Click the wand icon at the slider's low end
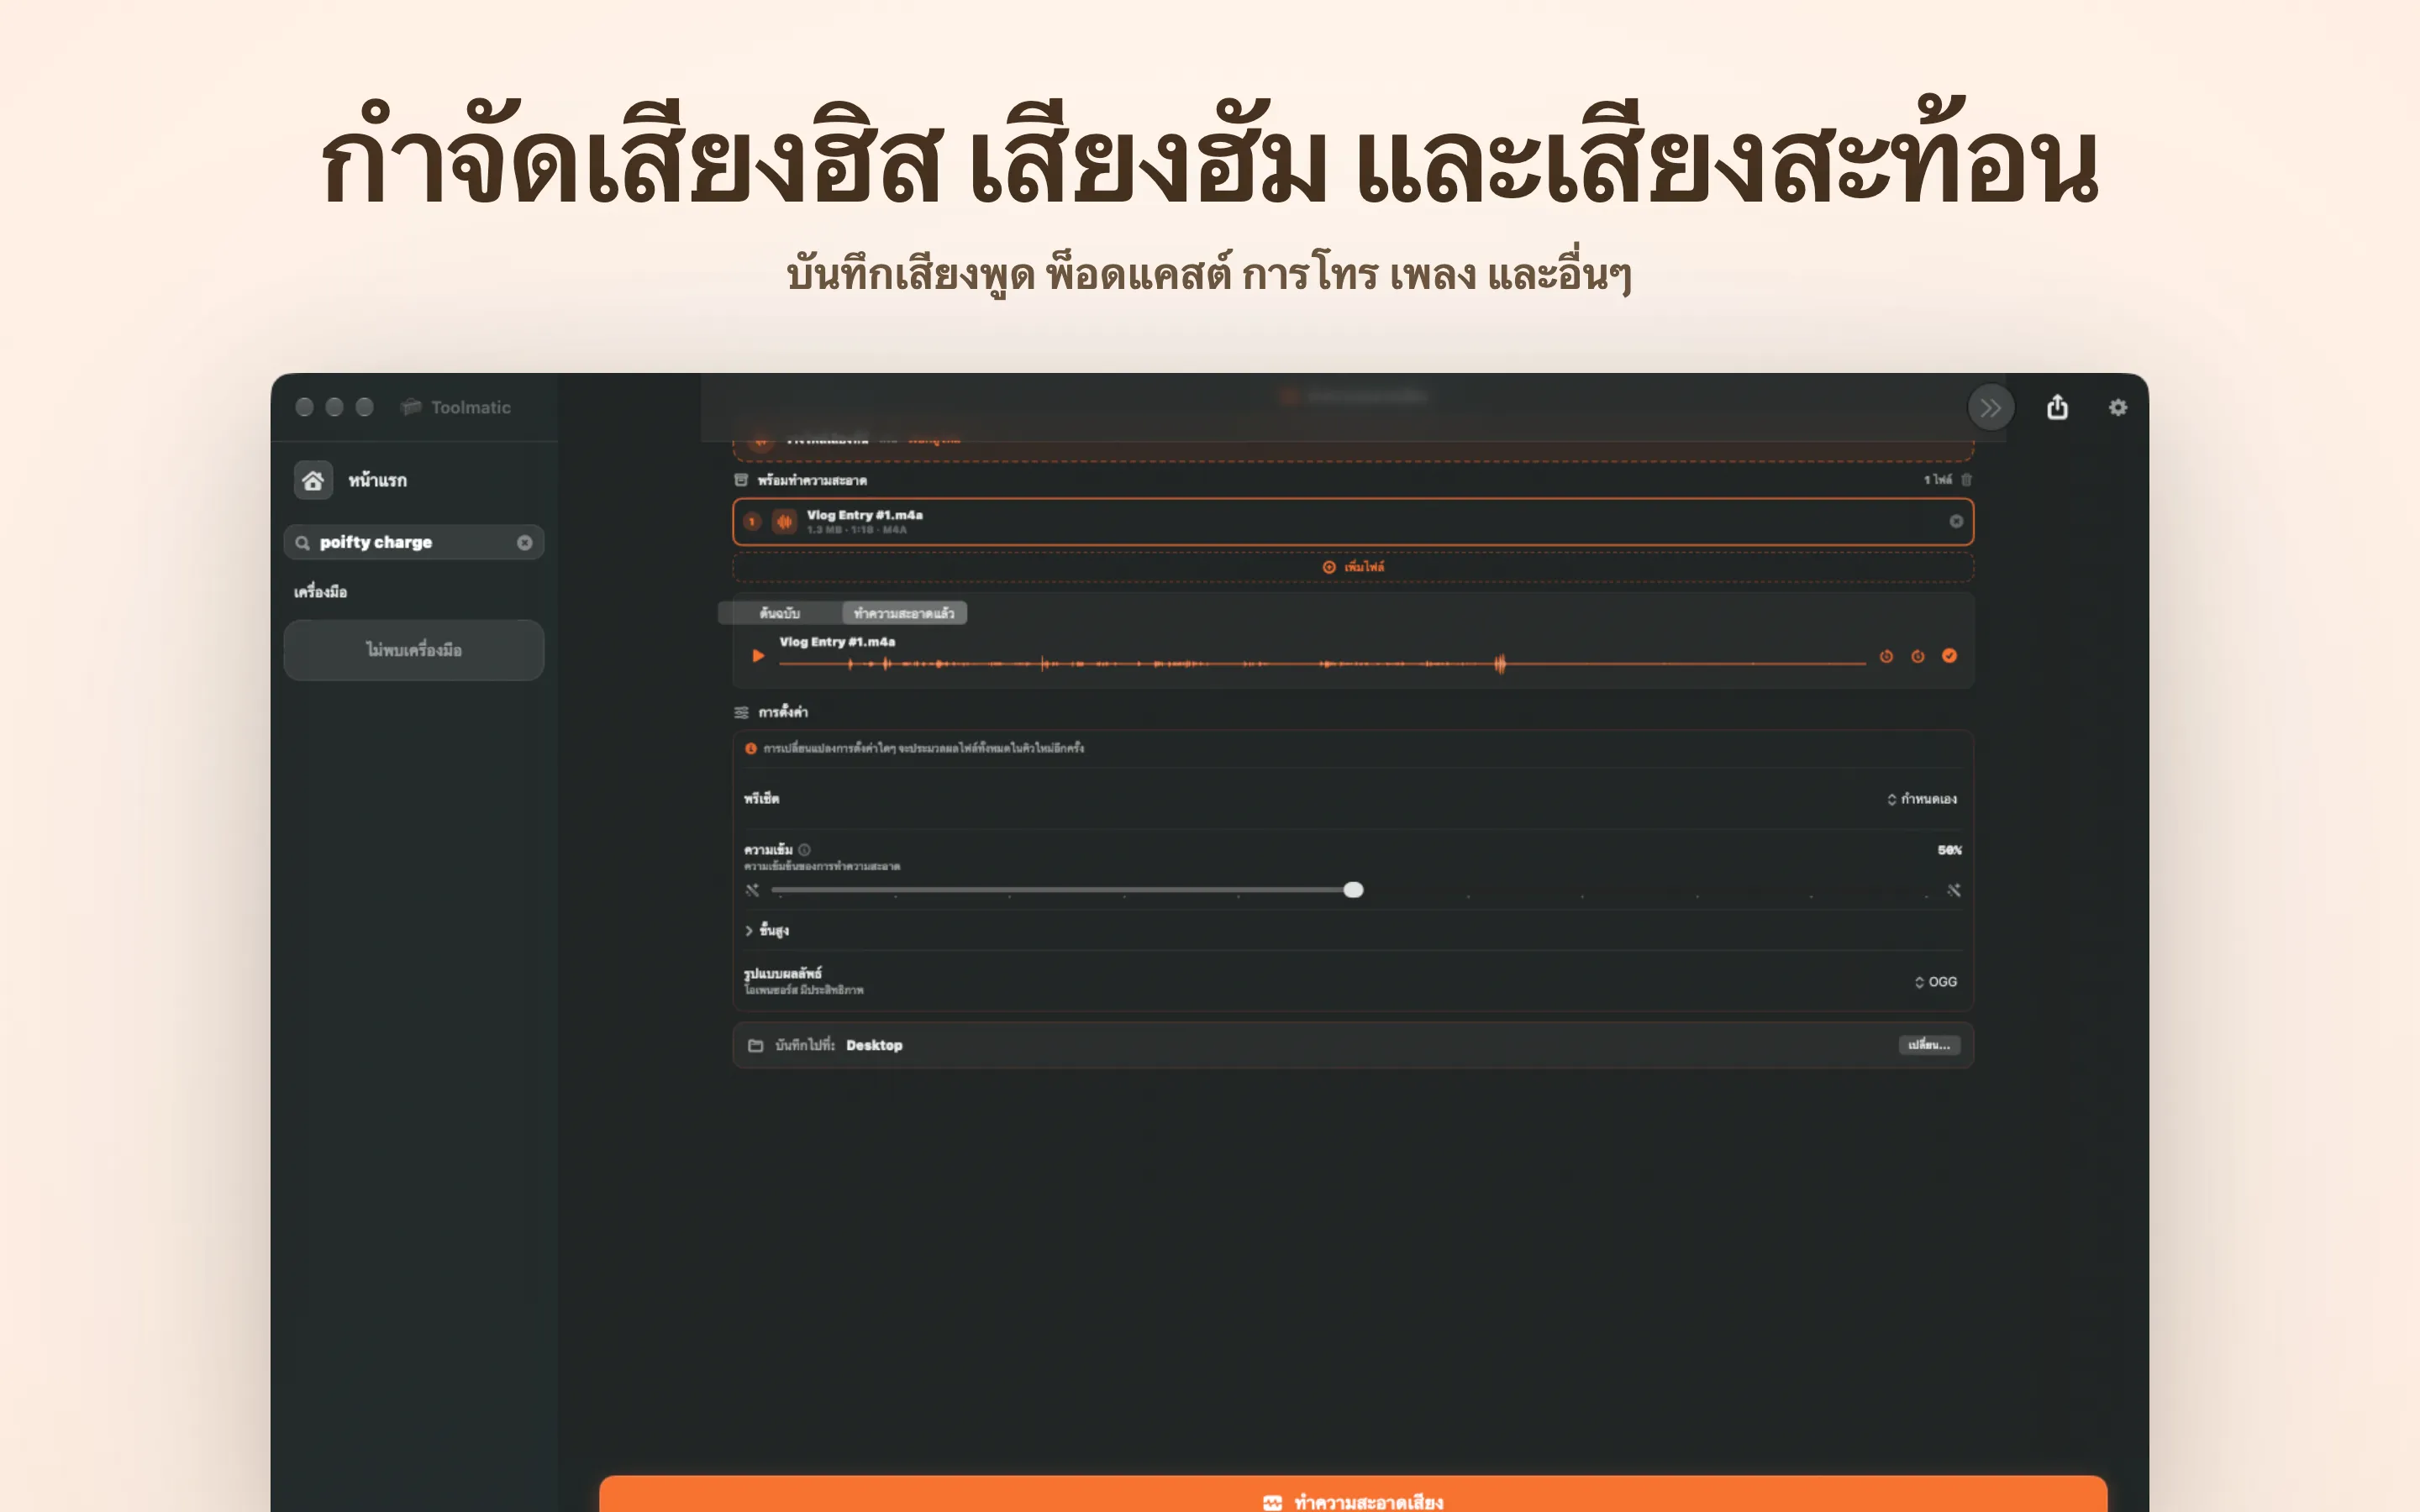 pyautogui.click(x=752, y=890)
